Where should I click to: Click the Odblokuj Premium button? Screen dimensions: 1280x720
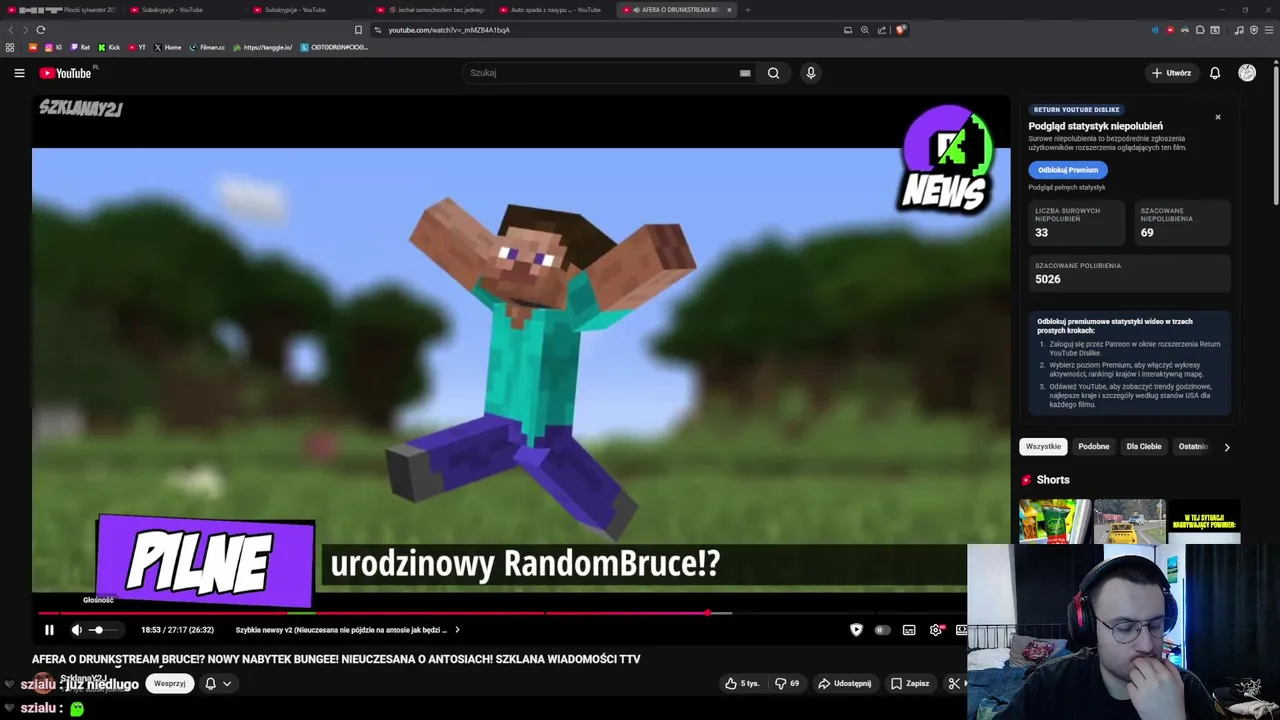click(x=1068, y=170)
